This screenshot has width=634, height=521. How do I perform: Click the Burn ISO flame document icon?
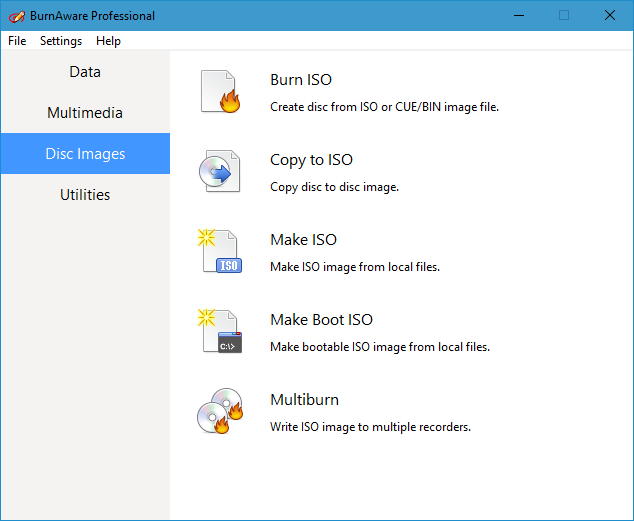pos(220,92)
